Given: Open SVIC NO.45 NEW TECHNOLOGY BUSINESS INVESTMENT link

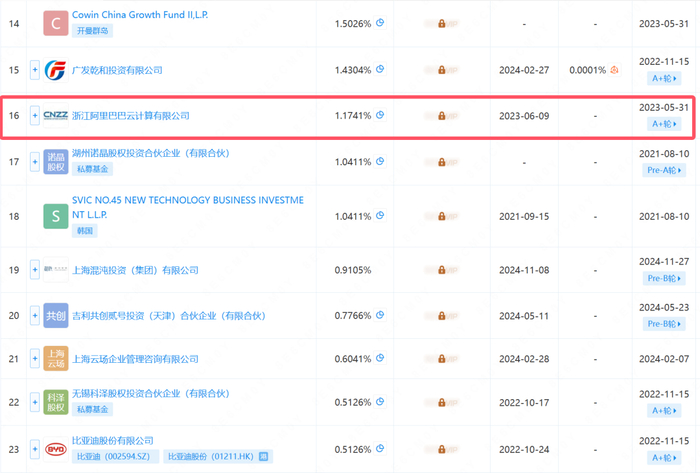Looking at the screenshot, I should [188, 207].
